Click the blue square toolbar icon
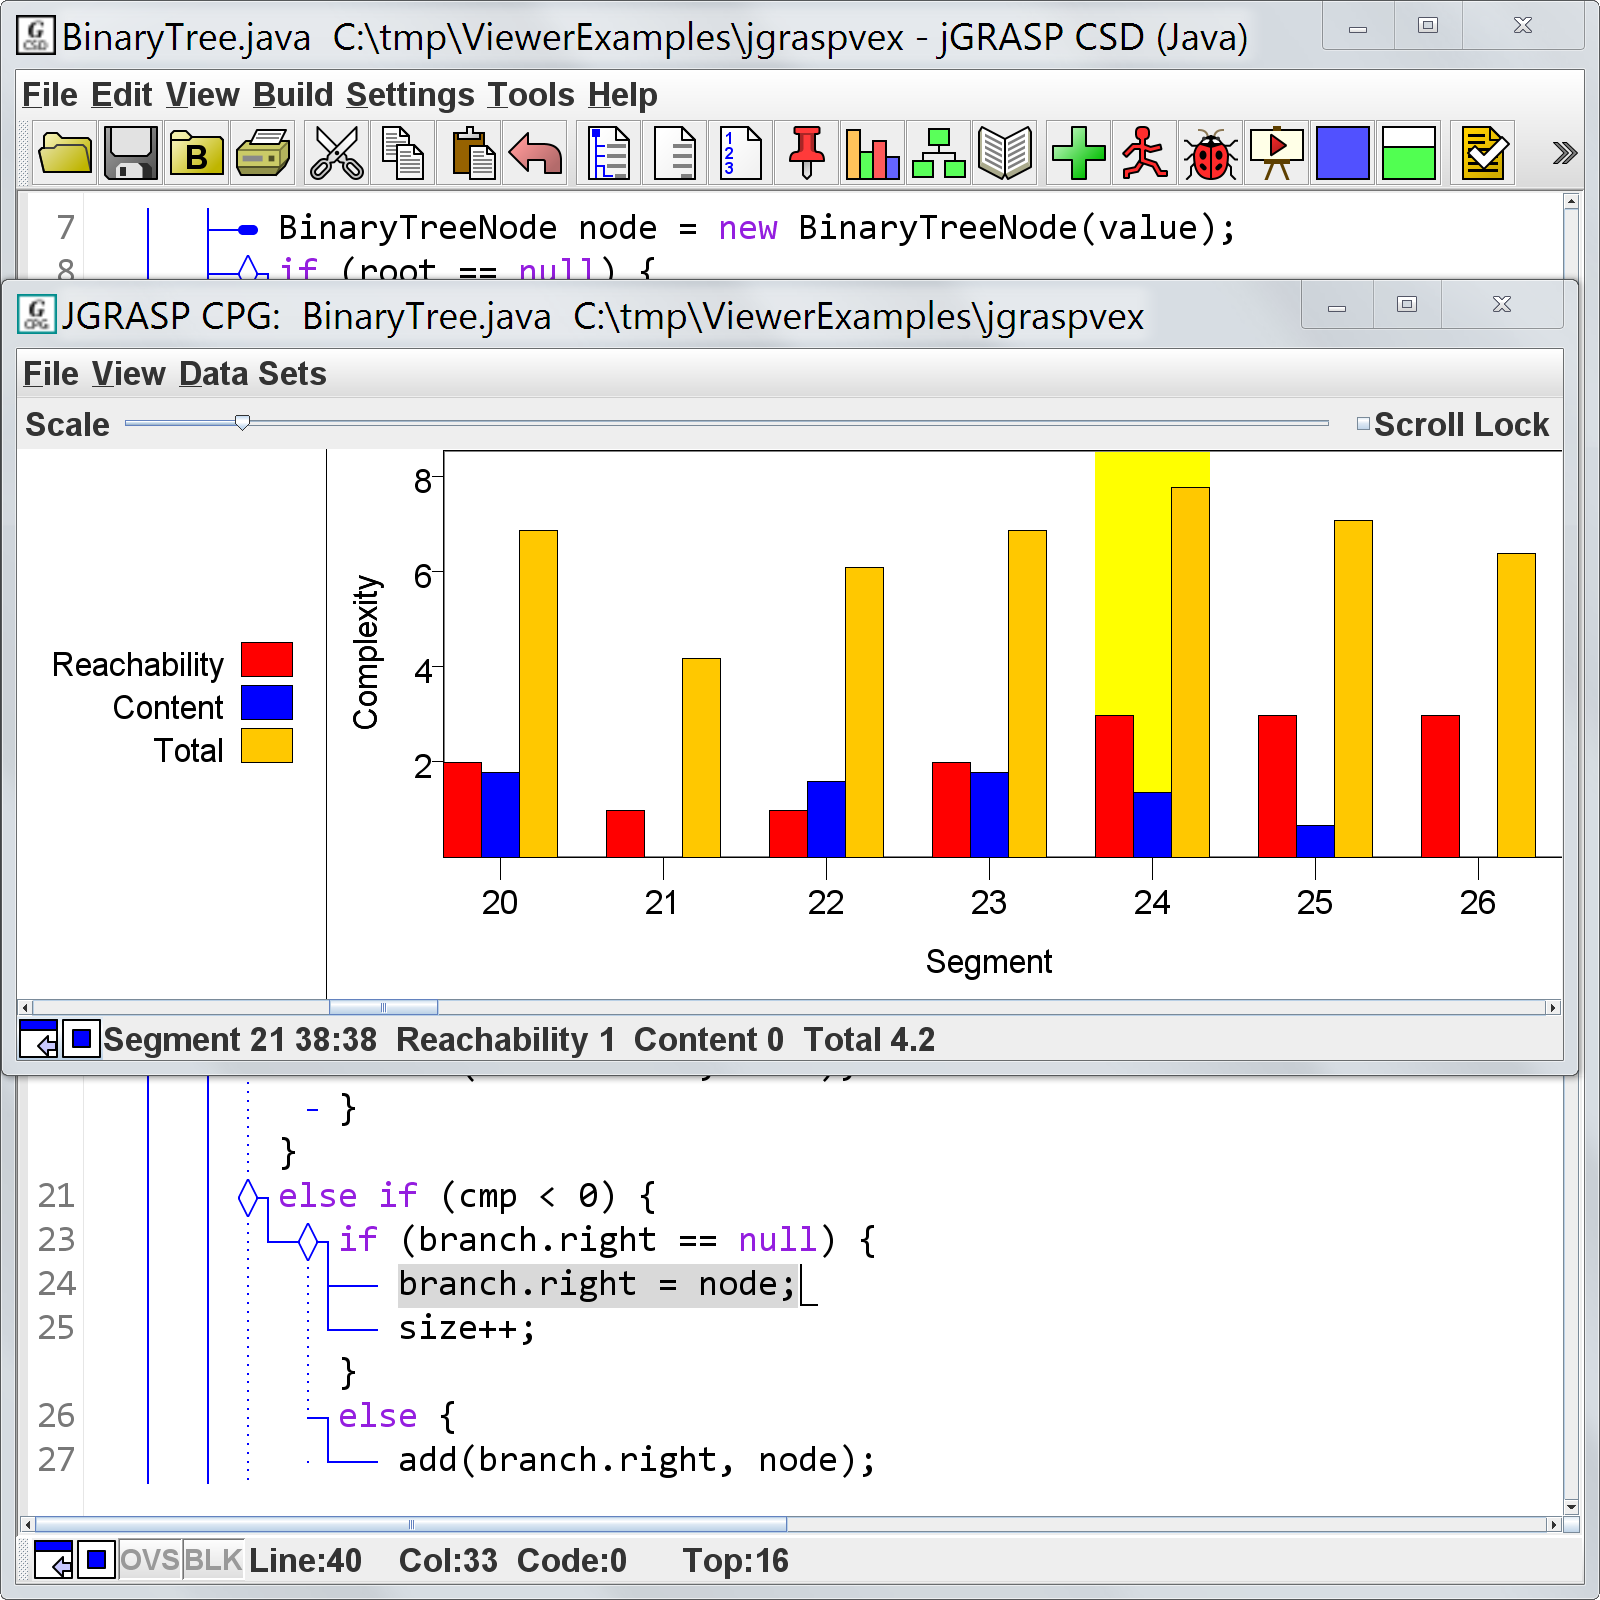This screenshot has height=1600, width=1600. 1343,154
